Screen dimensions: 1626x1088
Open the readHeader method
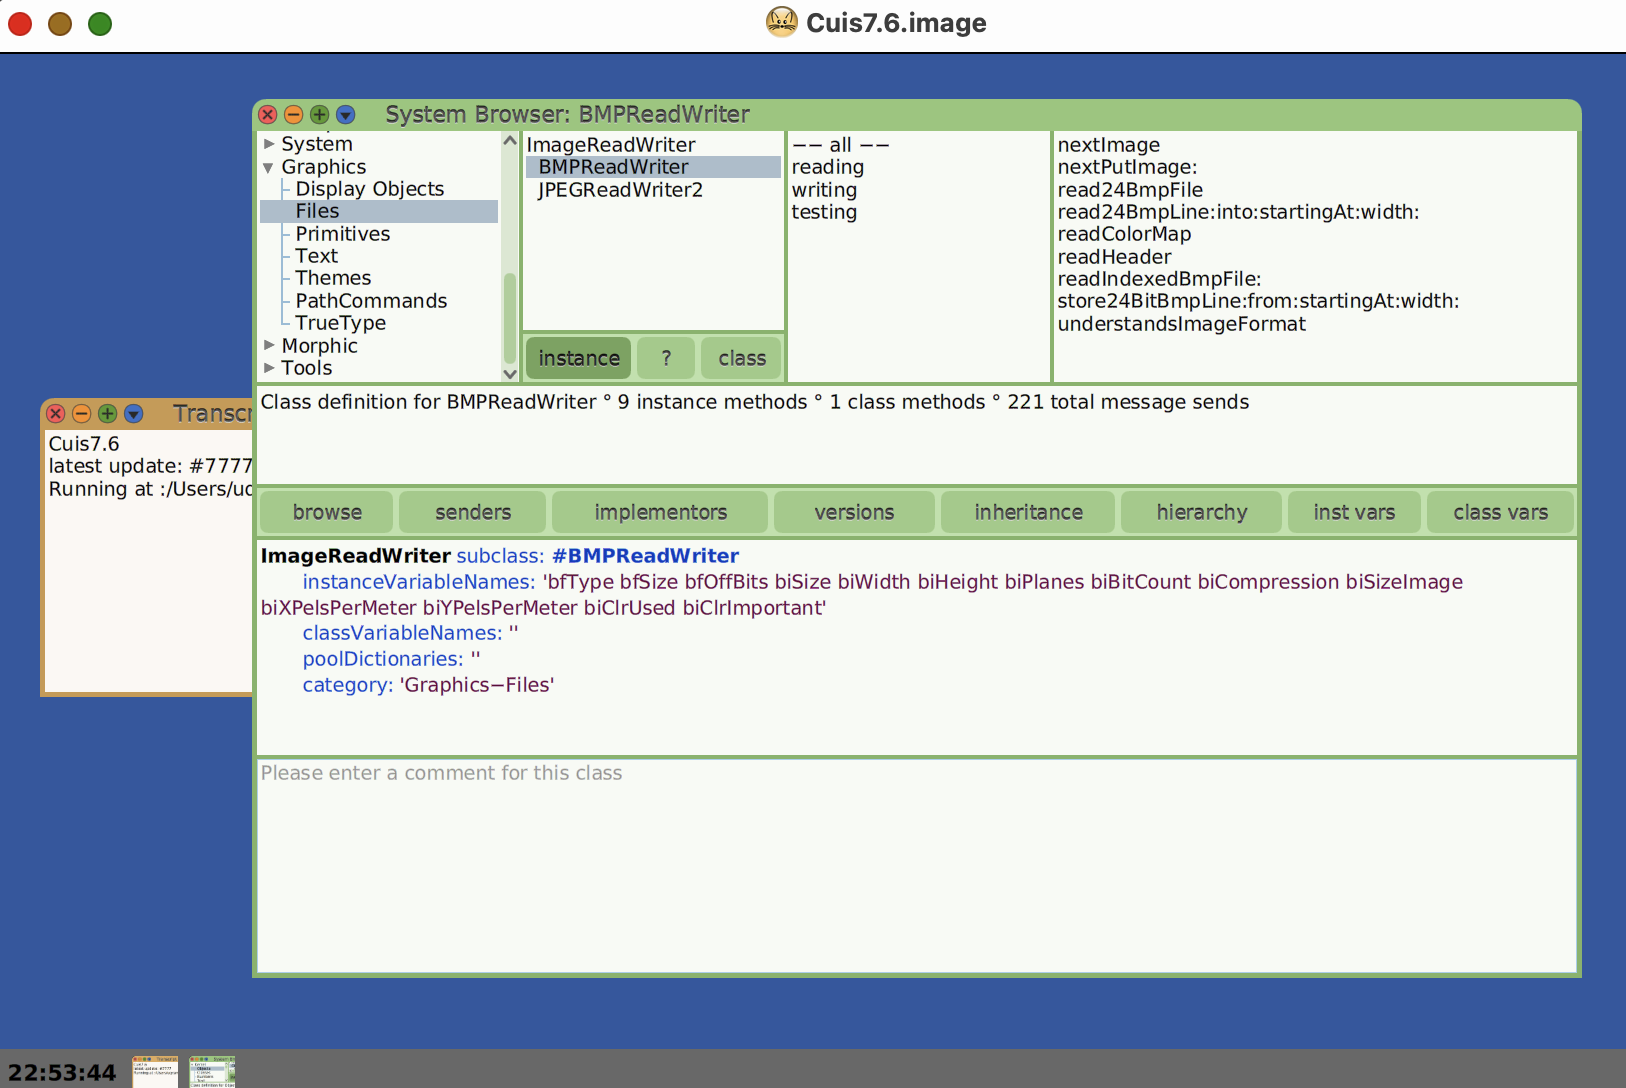1114,257
